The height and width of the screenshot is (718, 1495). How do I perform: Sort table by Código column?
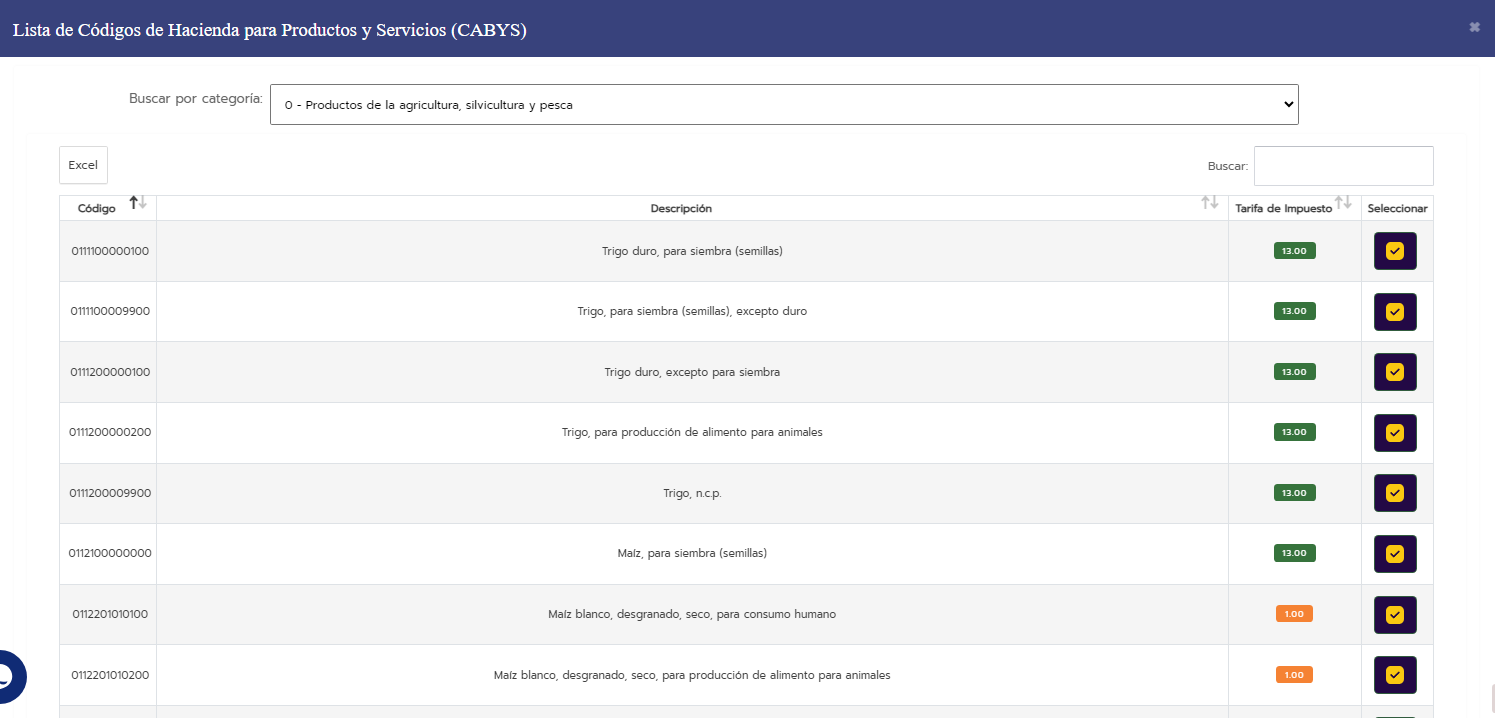click(108, 208)
